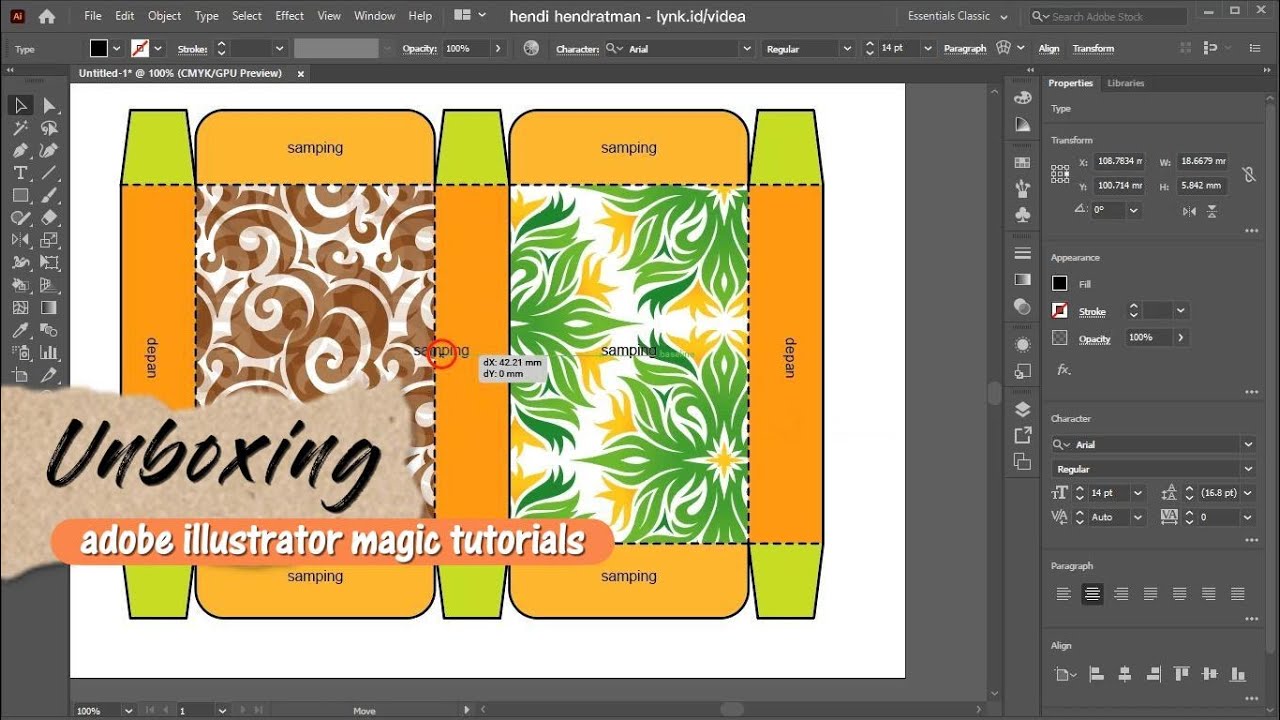
Task: Toggle constrain width and height proportions
Action: (x=1248, y=174)
